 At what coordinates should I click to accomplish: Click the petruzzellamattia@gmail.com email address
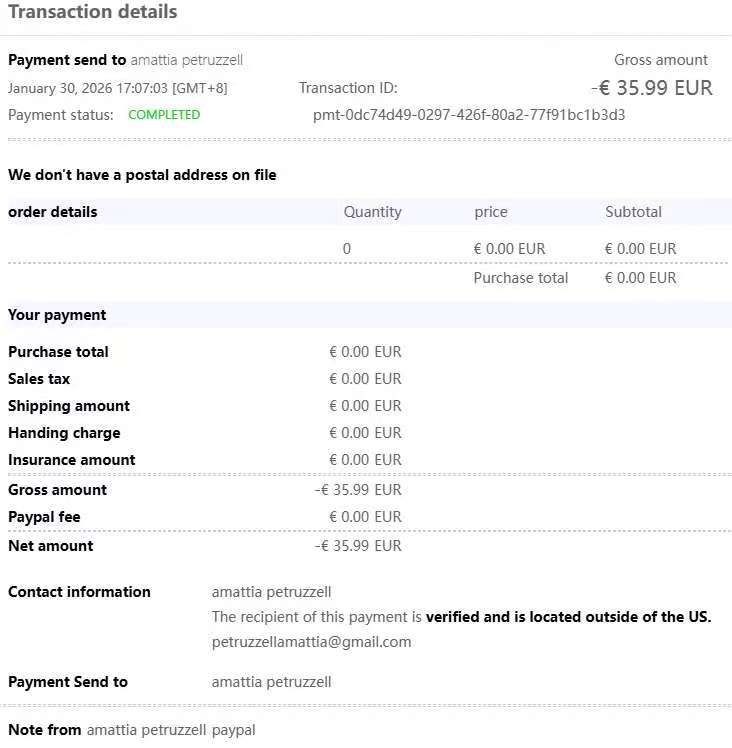tap(311, 642)
